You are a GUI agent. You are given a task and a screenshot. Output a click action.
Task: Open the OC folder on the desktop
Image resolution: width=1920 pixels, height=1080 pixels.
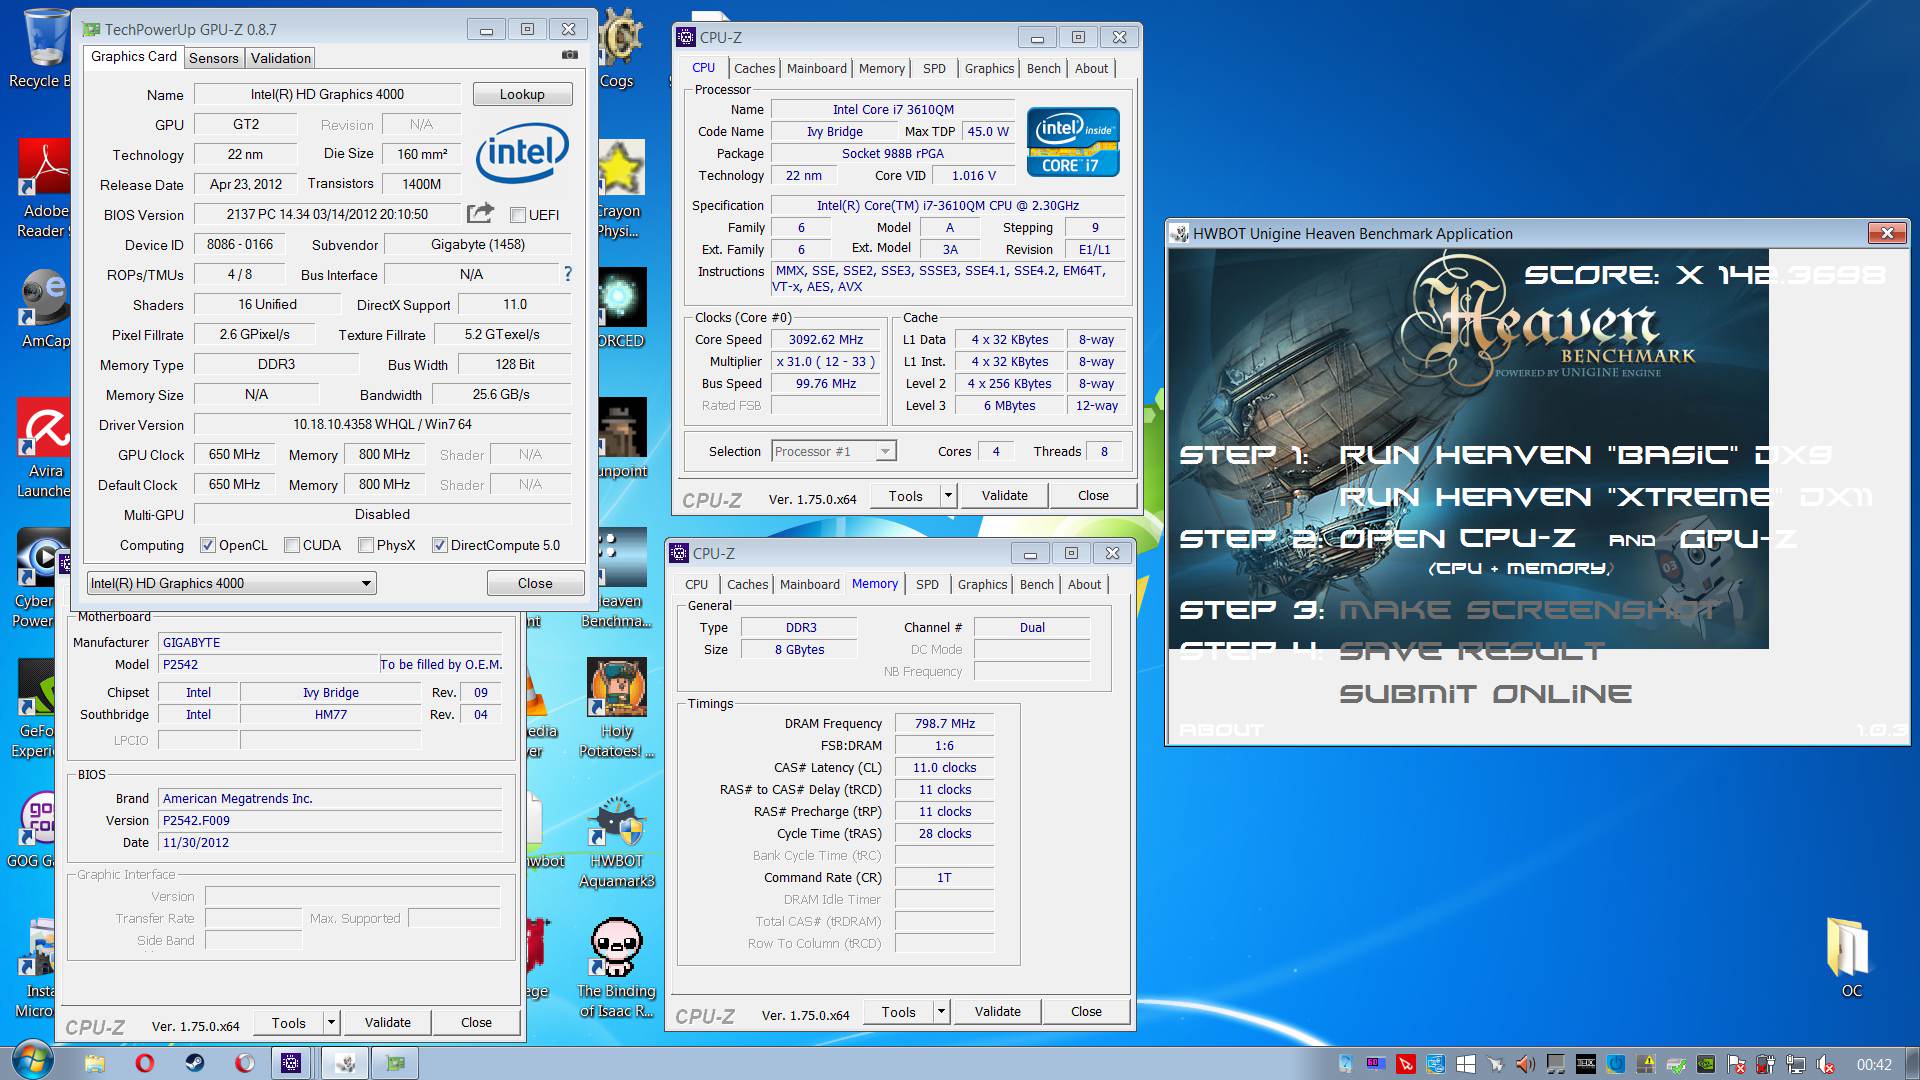point(1851,958)
